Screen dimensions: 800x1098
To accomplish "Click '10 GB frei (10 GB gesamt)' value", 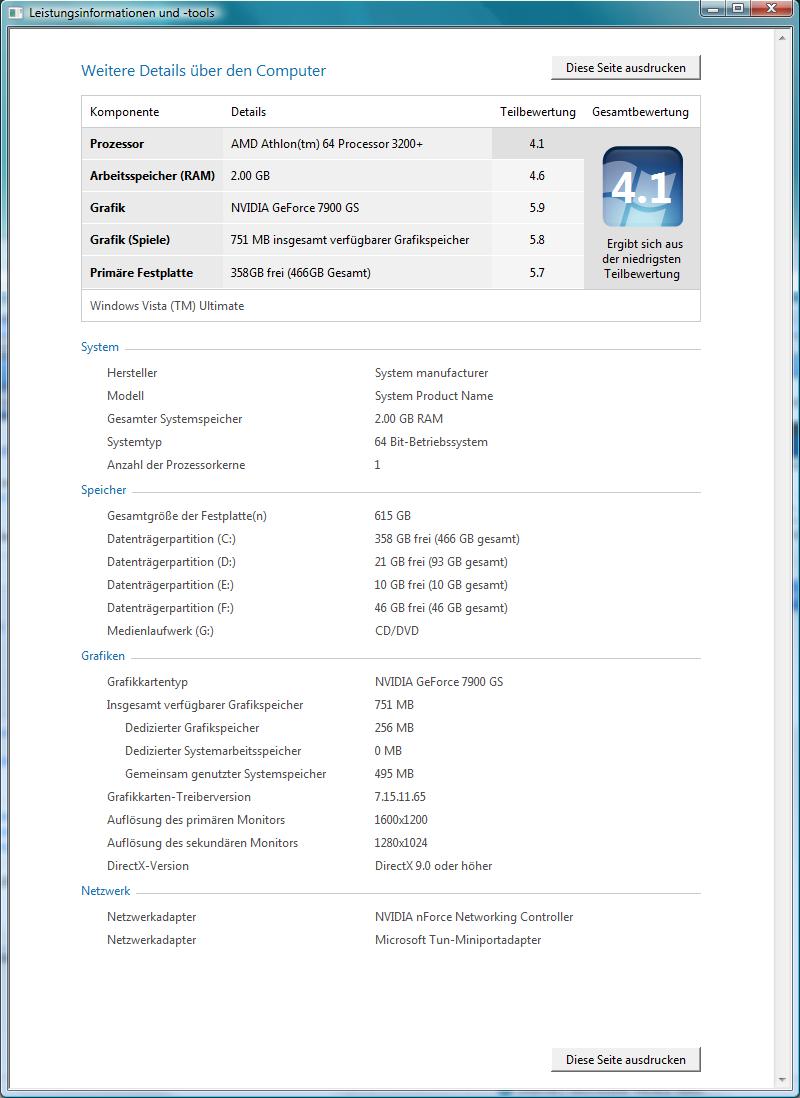I will pyautogui.click(x=441, y=585).
